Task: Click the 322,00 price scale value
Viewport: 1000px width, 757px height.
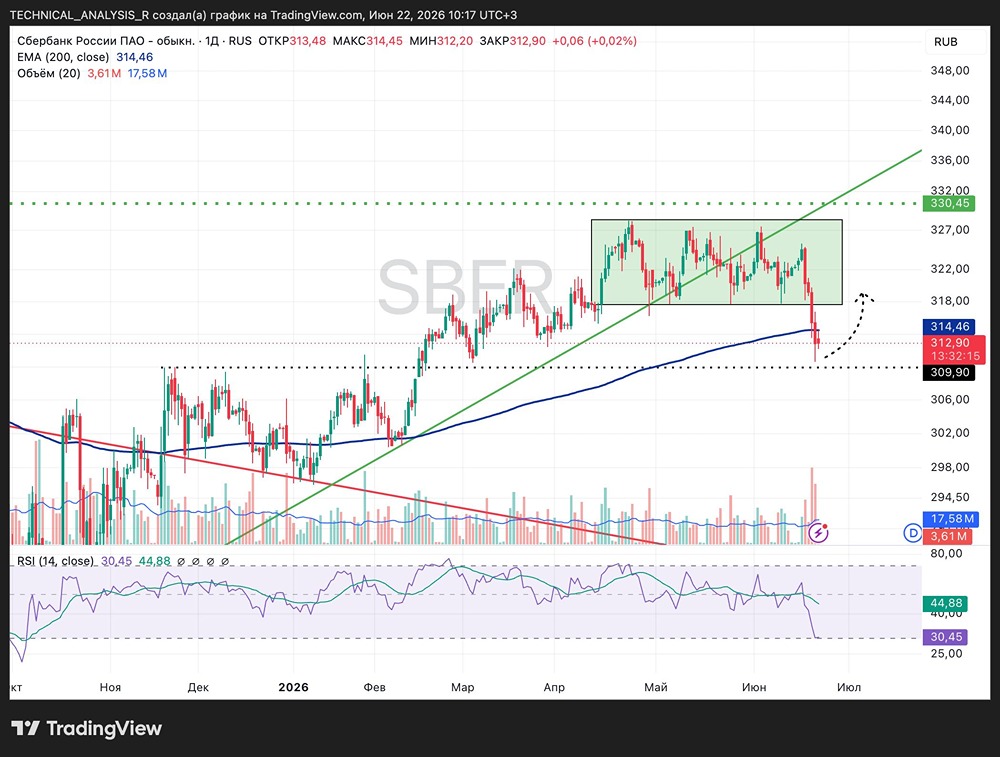Action: (950, 268)
